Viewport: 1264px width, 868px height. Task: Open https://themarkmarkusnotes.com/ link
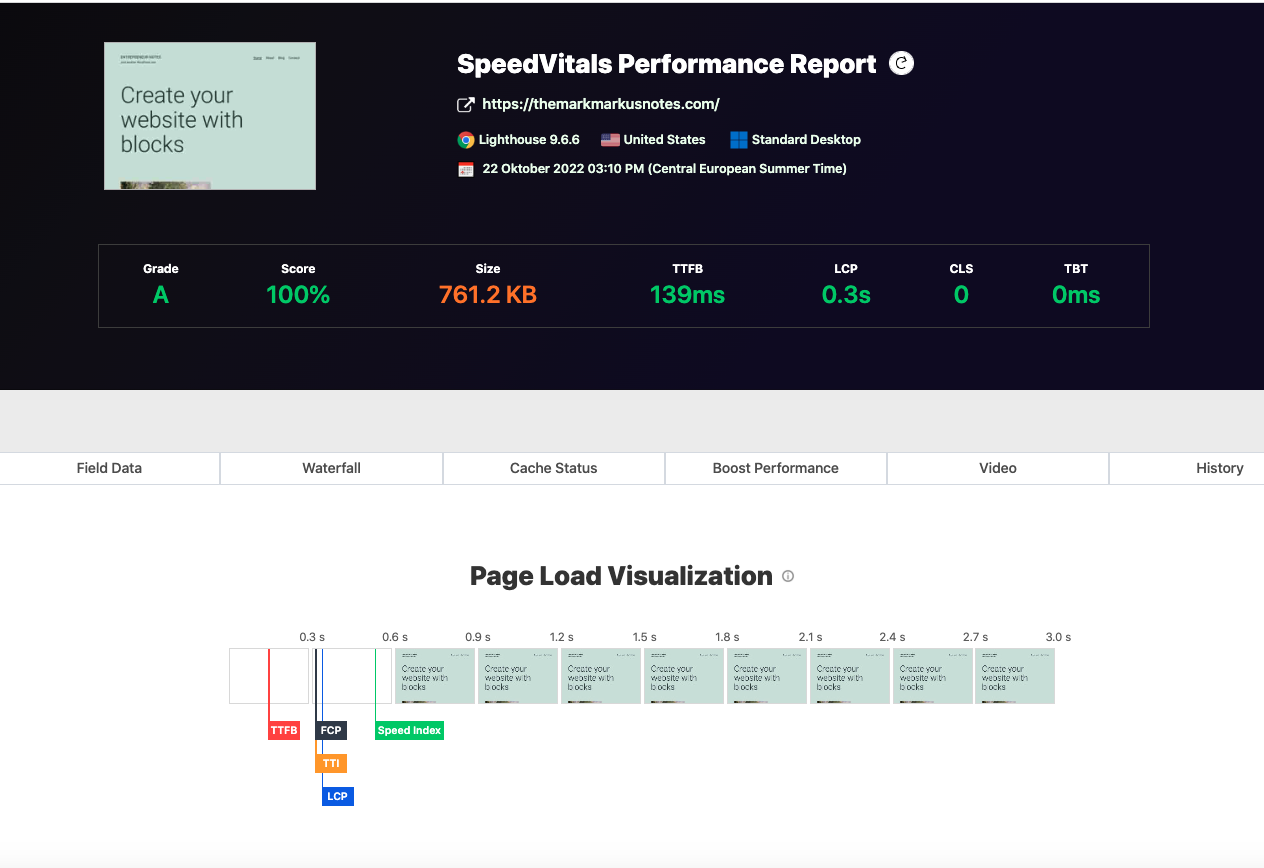tap(601, 104)
